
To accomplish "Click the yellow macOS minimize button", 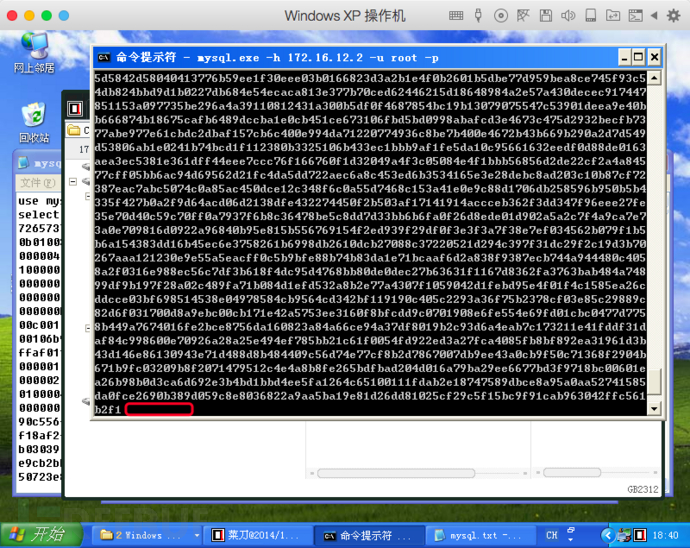I will pos(29,15).
